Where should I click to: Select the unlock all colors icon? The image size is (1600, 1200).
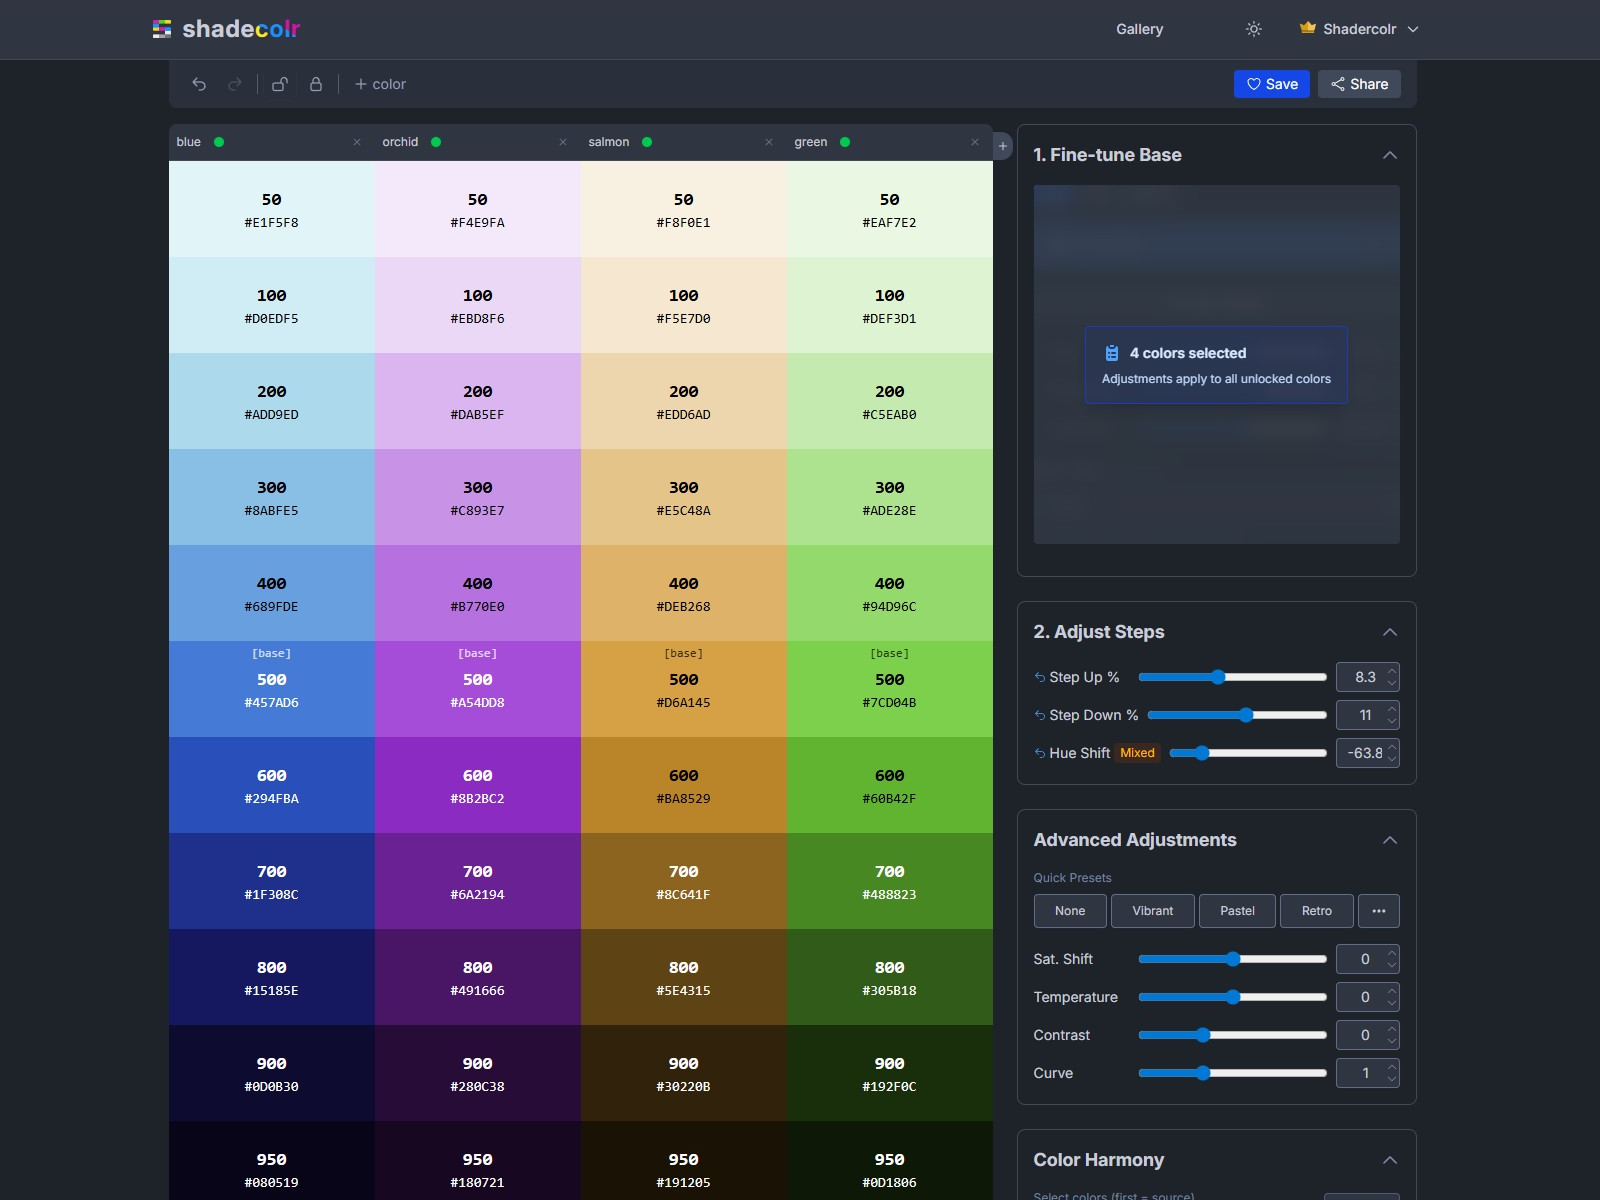click(280, 84)
